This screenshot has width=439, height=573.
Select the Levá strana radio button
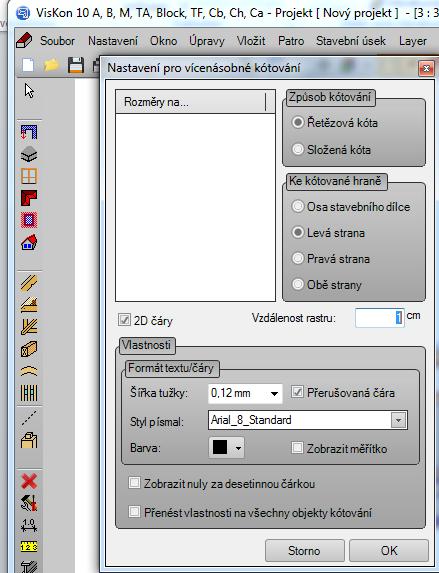point(298,232)
